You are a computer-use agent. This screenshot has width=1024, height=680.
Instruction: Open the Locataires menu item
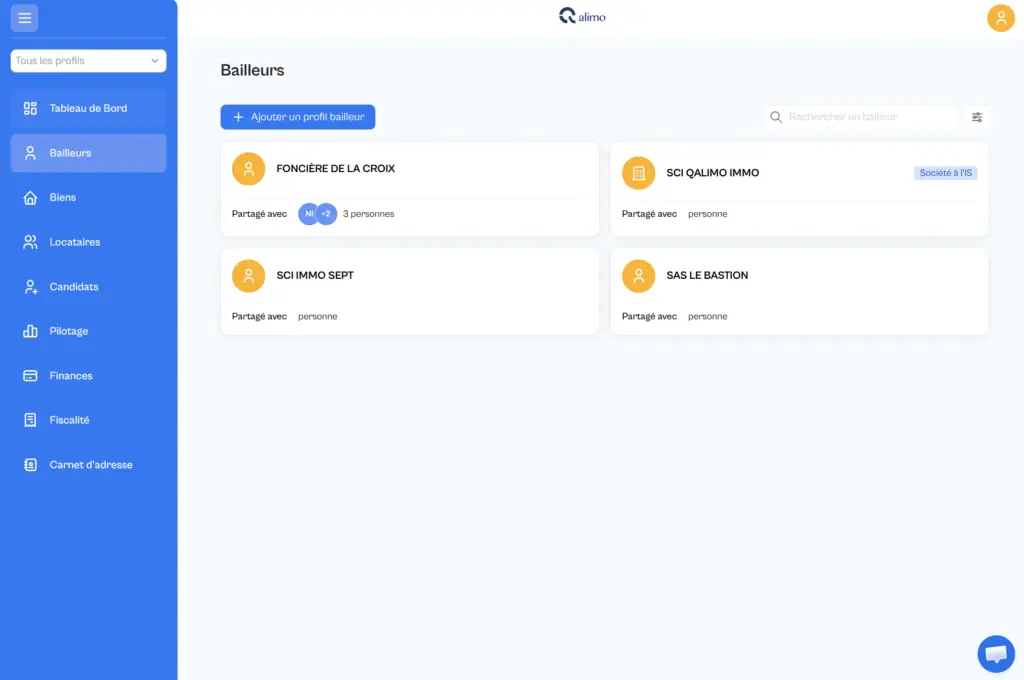[88, 242]
